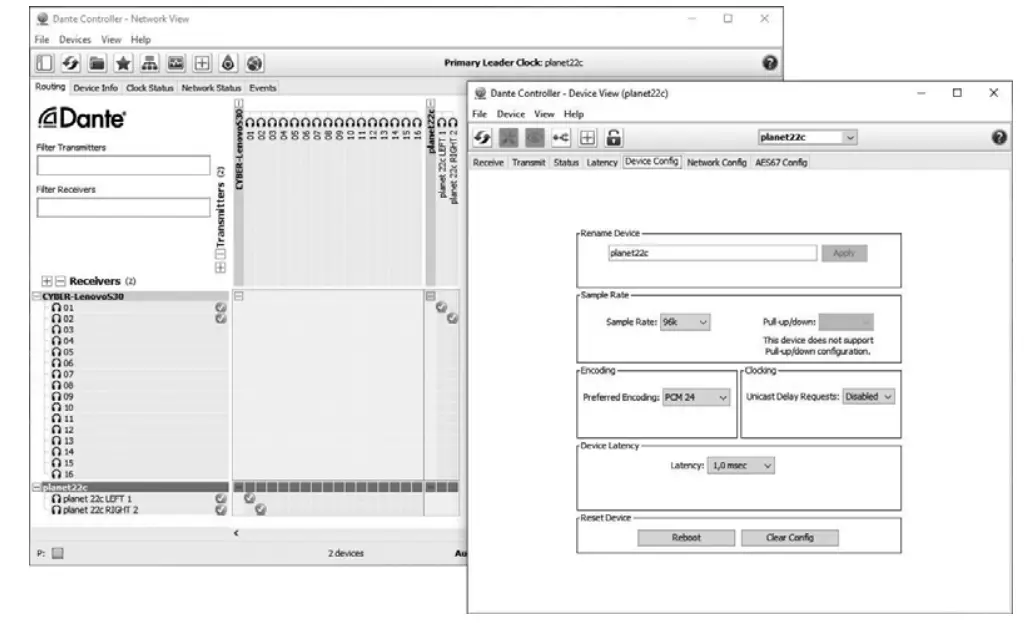Open the Load Preset folder icon
This screenshot has height=623, width=1028.
point(98,65)
